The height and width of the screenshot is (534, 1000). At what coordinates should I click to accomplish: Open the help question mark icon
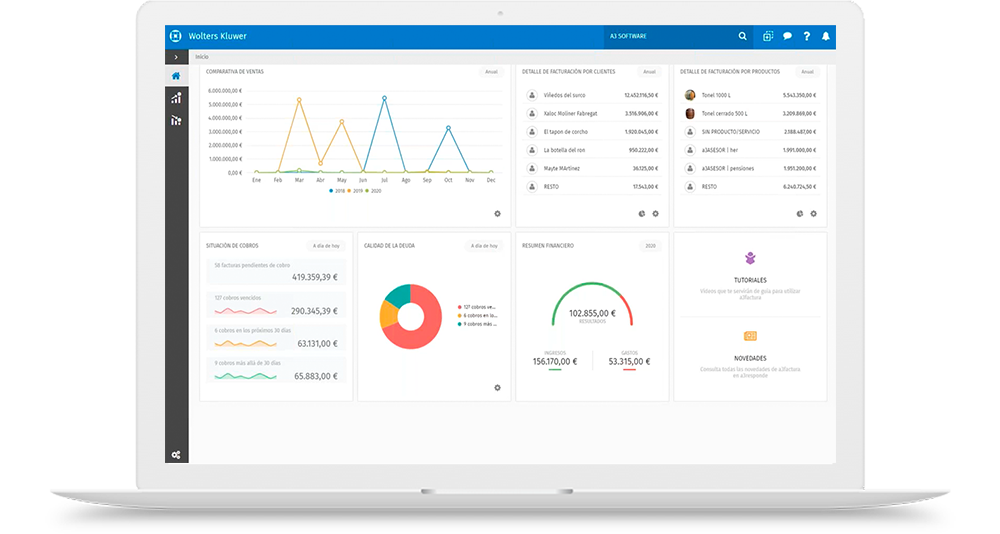807,36
